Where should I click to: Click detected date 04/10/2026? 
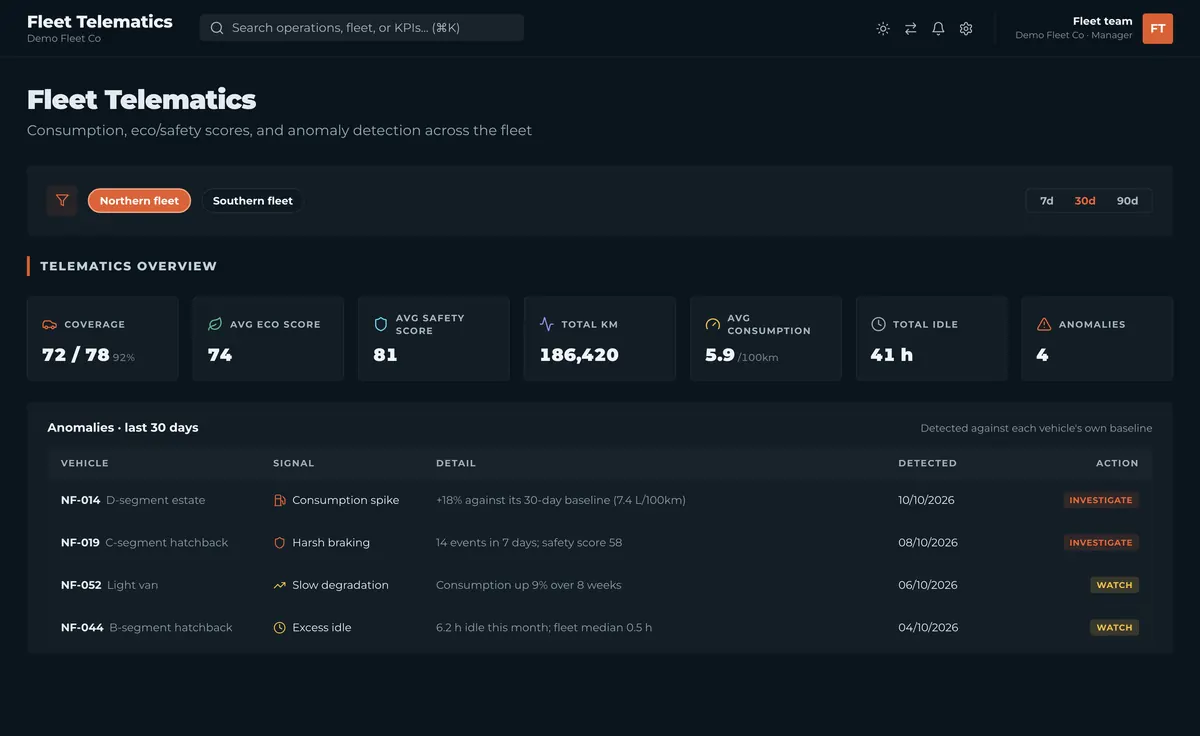pos(928,628)
